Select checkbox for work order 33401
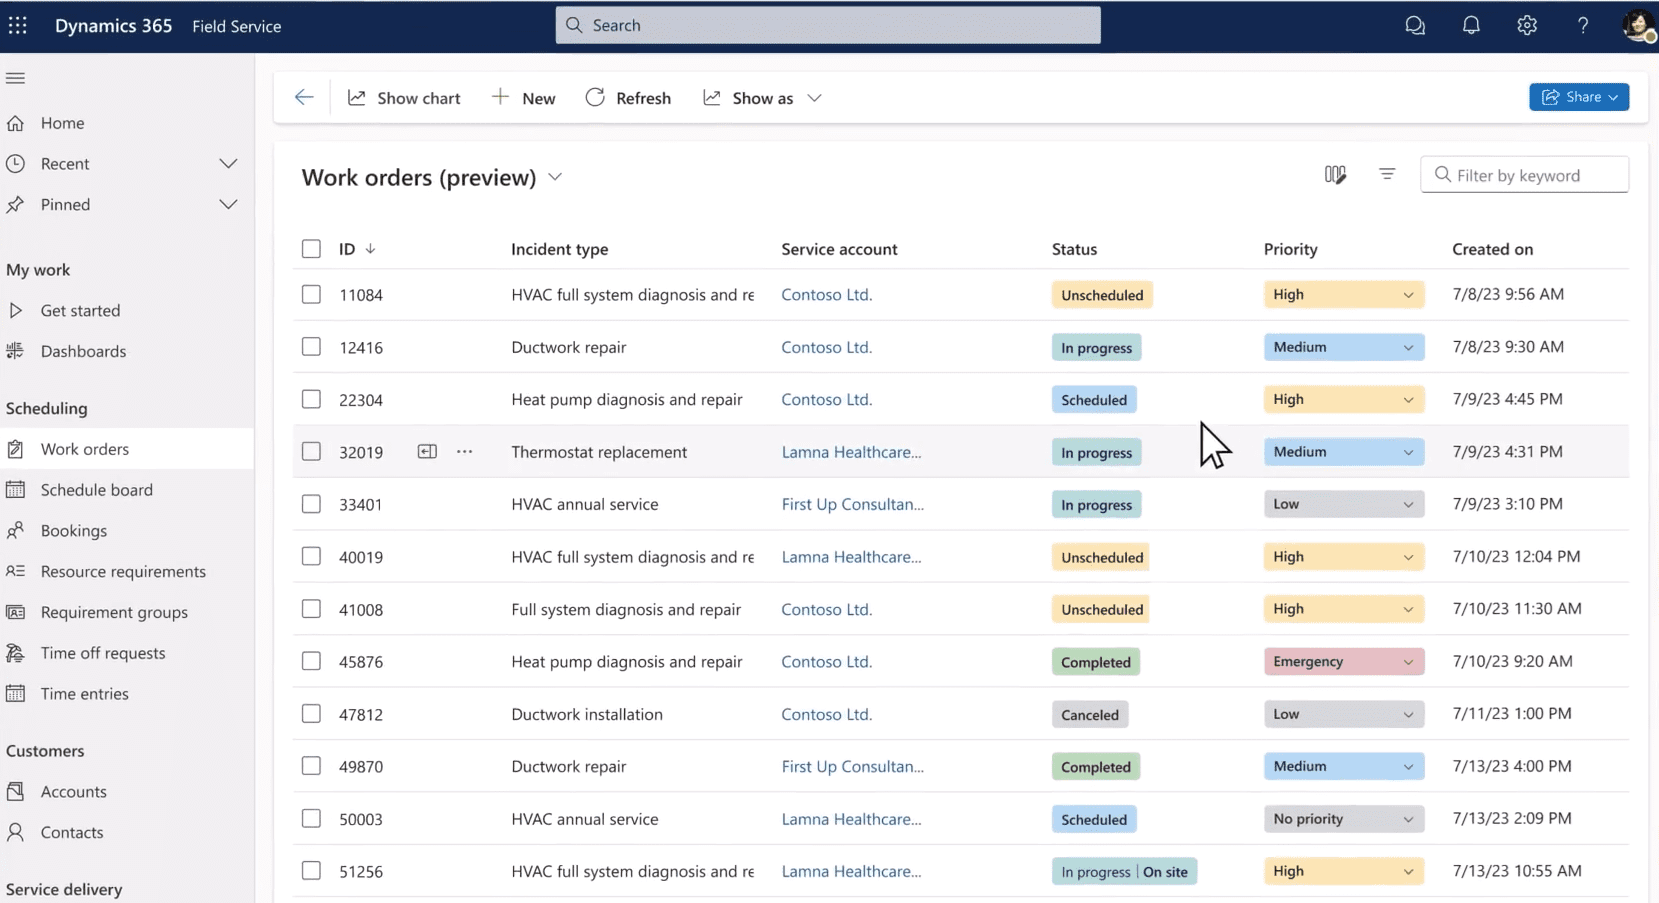Image resolution: width=1659 pixels, height=903 pixels. (312, 504)
